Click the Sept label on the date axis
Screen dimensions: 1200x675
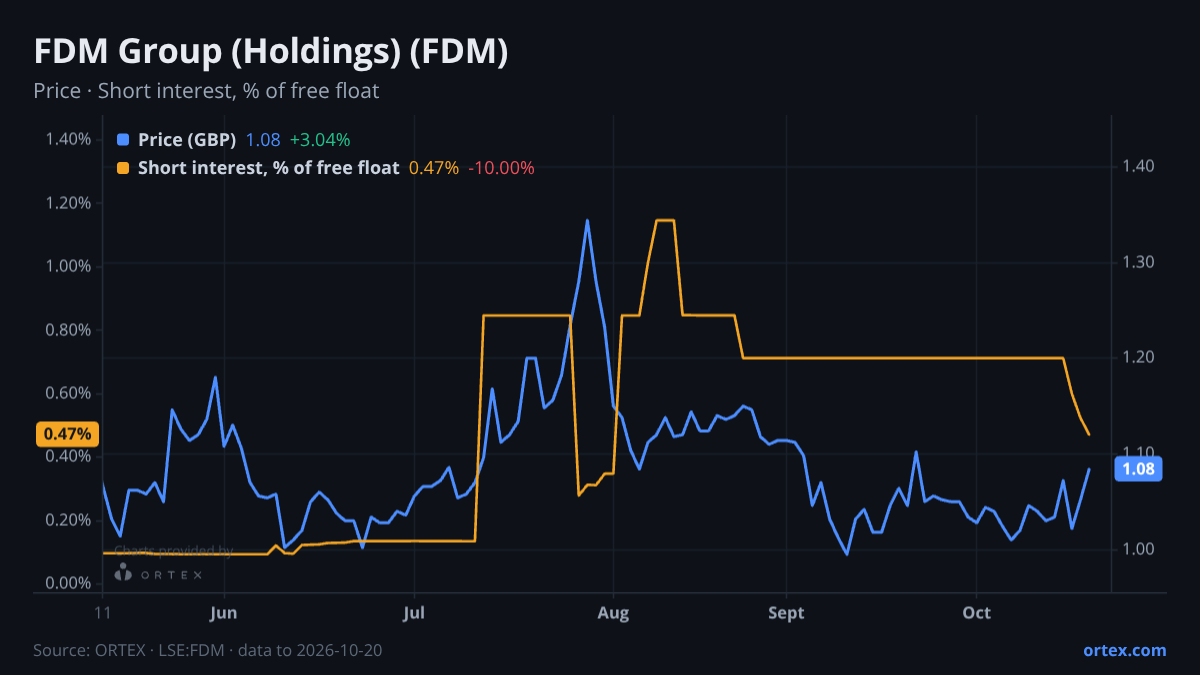[x=787, y=612]
